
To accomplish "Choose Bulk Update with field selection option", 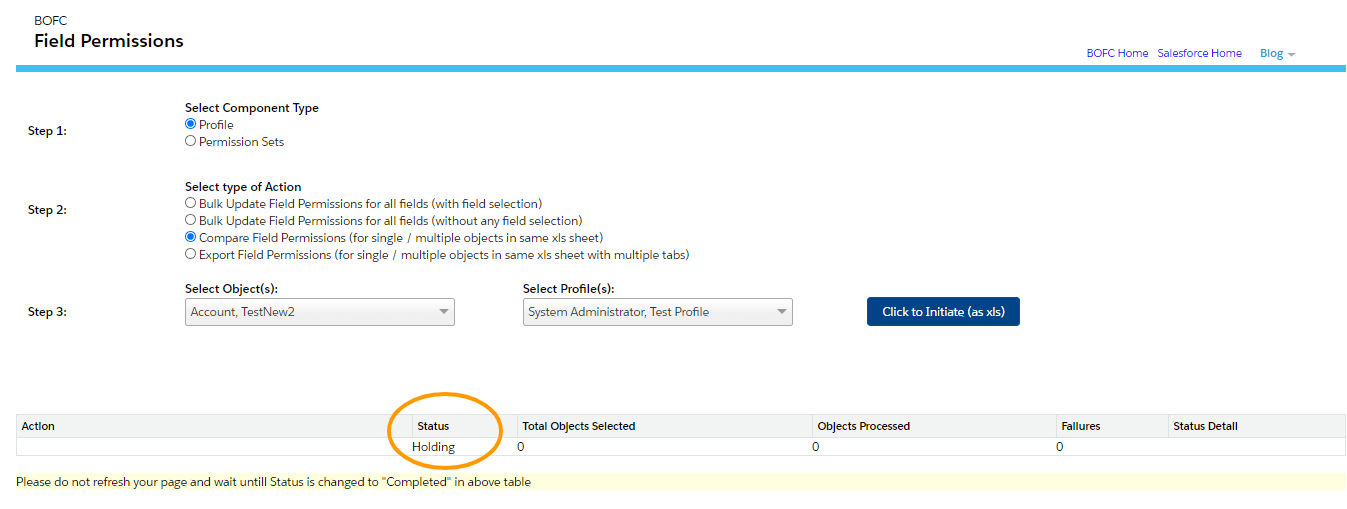I will (x=190, y=203).
